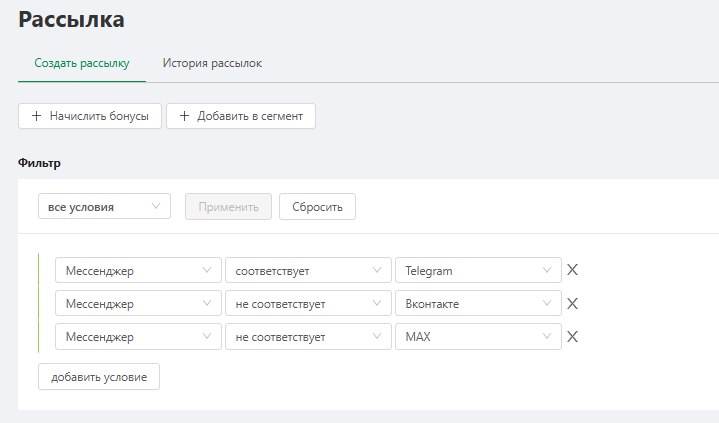Click plus icon on Добавить в сегмент
Screen dimensions: 719x423
[x=184, y=116]
